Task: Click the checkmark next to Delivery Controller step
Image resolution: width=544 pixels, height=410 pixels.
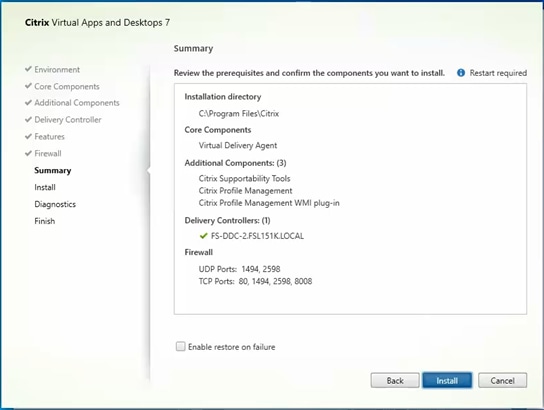Action: (x=28, y=119)
